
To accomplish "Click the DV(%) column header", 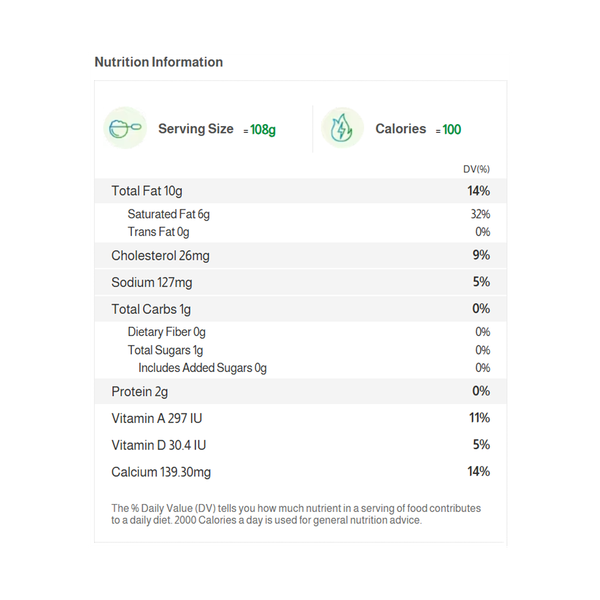I will click(476, 169).
